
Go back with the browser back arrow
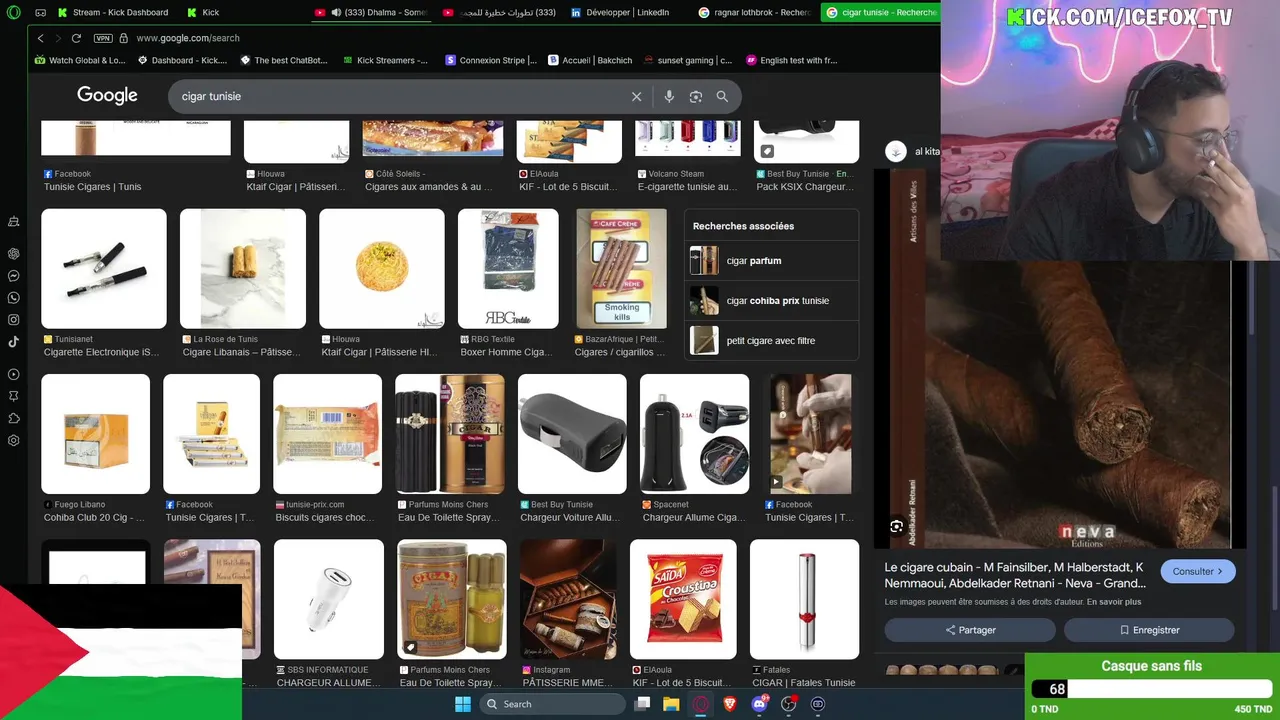[40, 38]
